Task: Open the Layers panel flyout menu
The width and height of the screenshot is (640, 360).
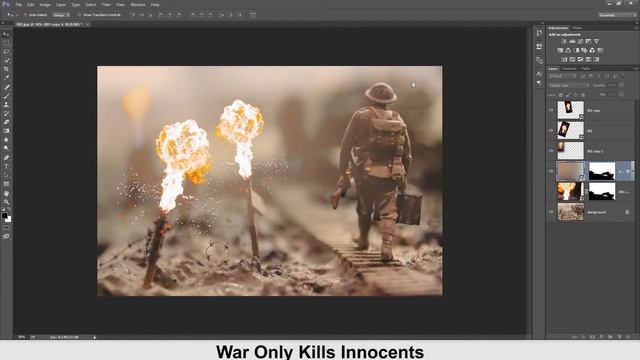Action: (636, 69)
